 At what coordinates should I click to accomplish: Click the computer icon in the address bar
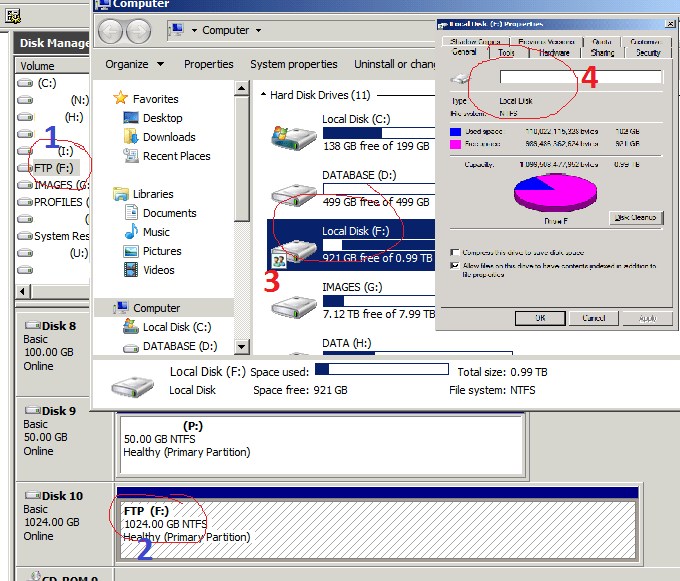tap(177, 30)
